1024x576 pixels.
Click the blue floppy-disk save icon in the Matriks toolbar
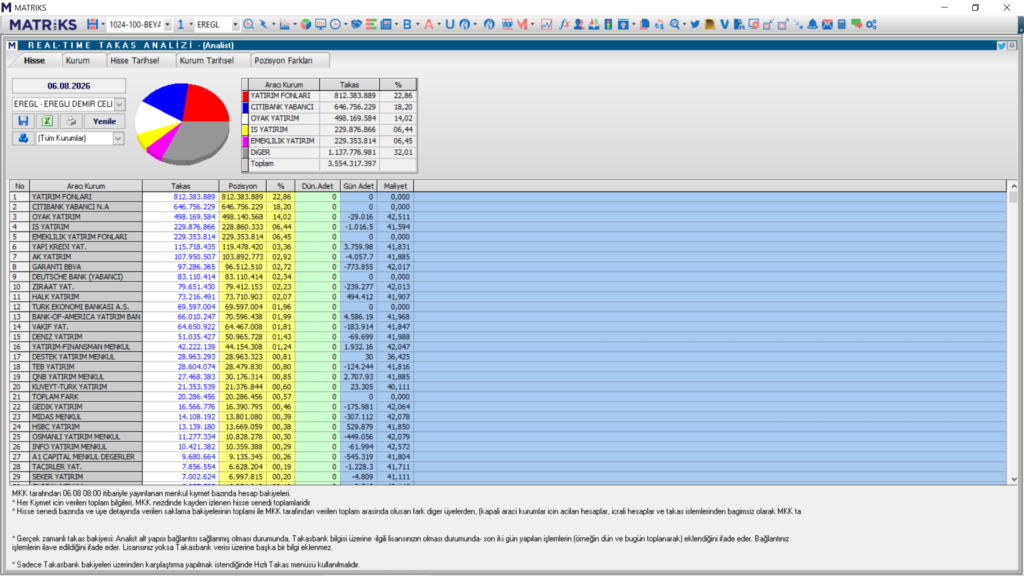[x=92, y=24]
